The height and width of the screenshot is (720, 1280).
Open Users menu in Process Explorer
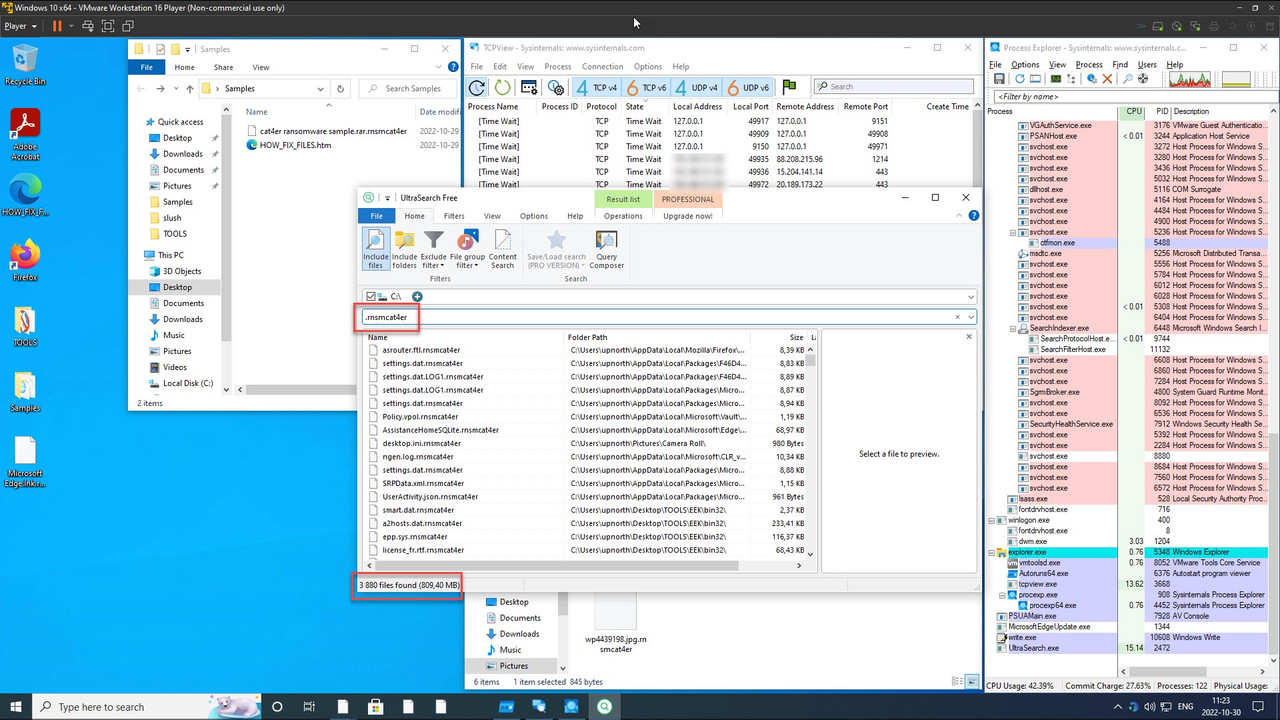click(1147, 65)
